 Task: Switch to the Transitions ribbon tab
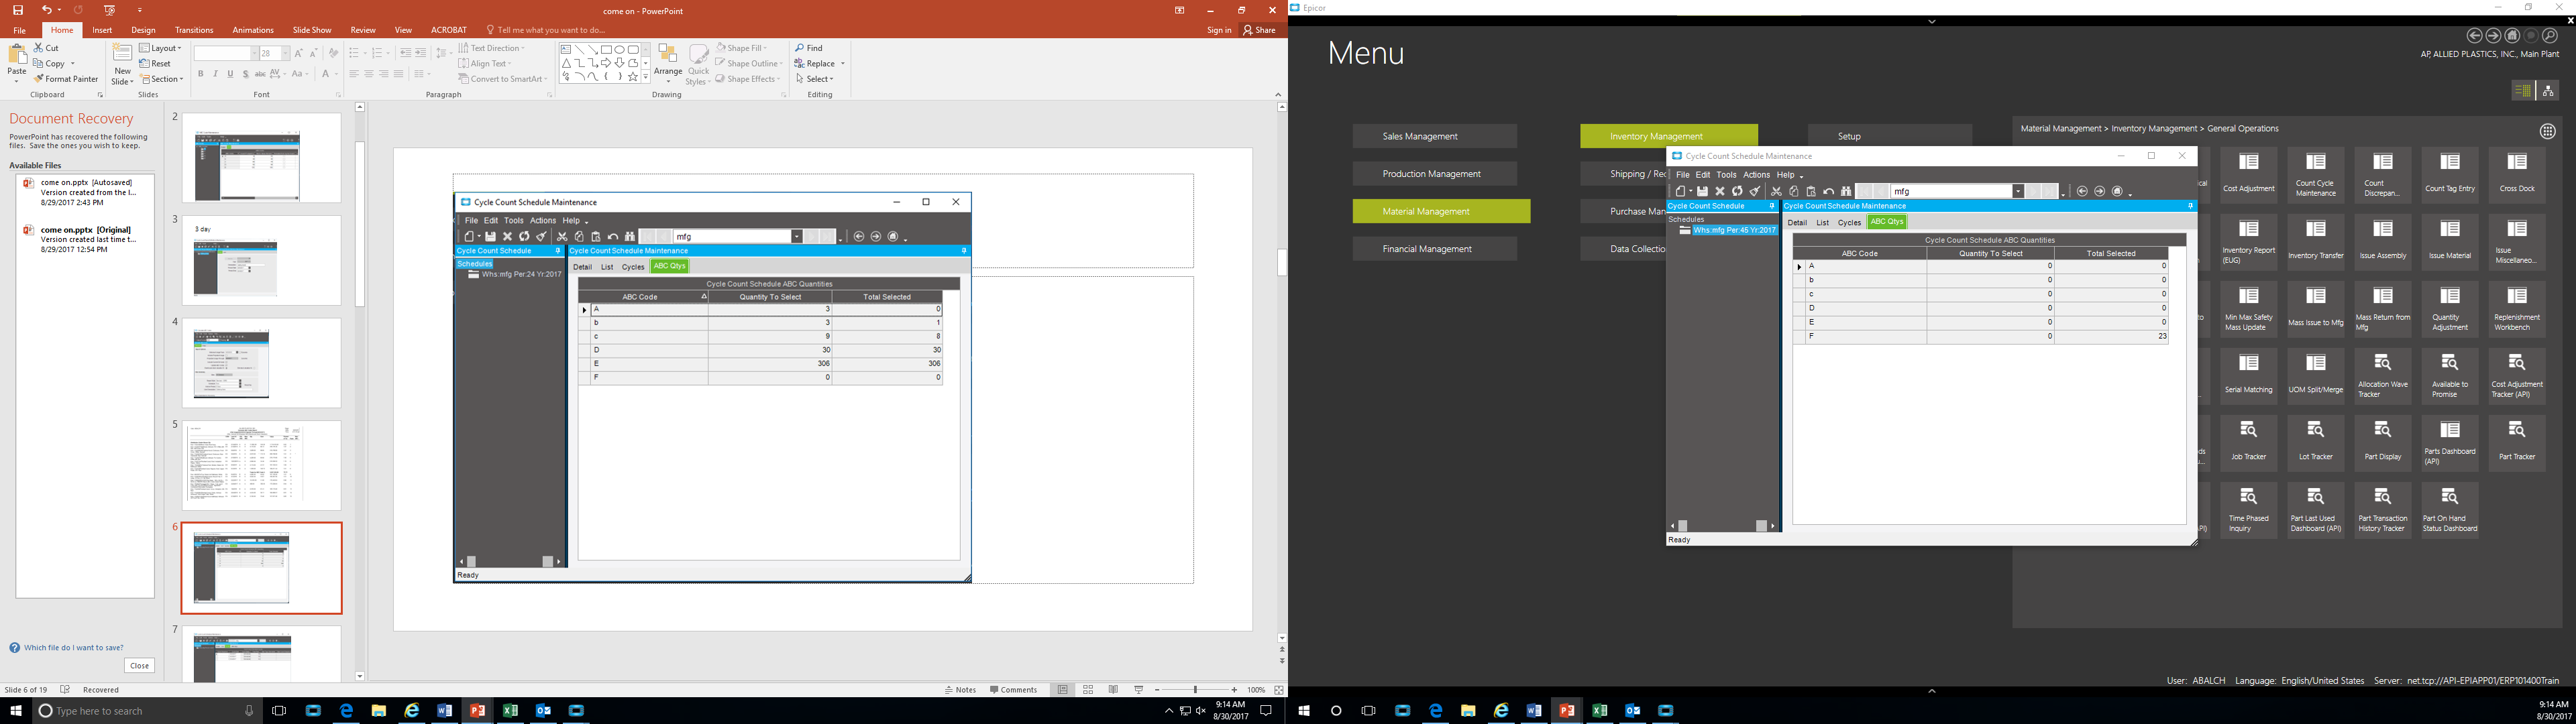pyautogui.click(x=193, y=30)
